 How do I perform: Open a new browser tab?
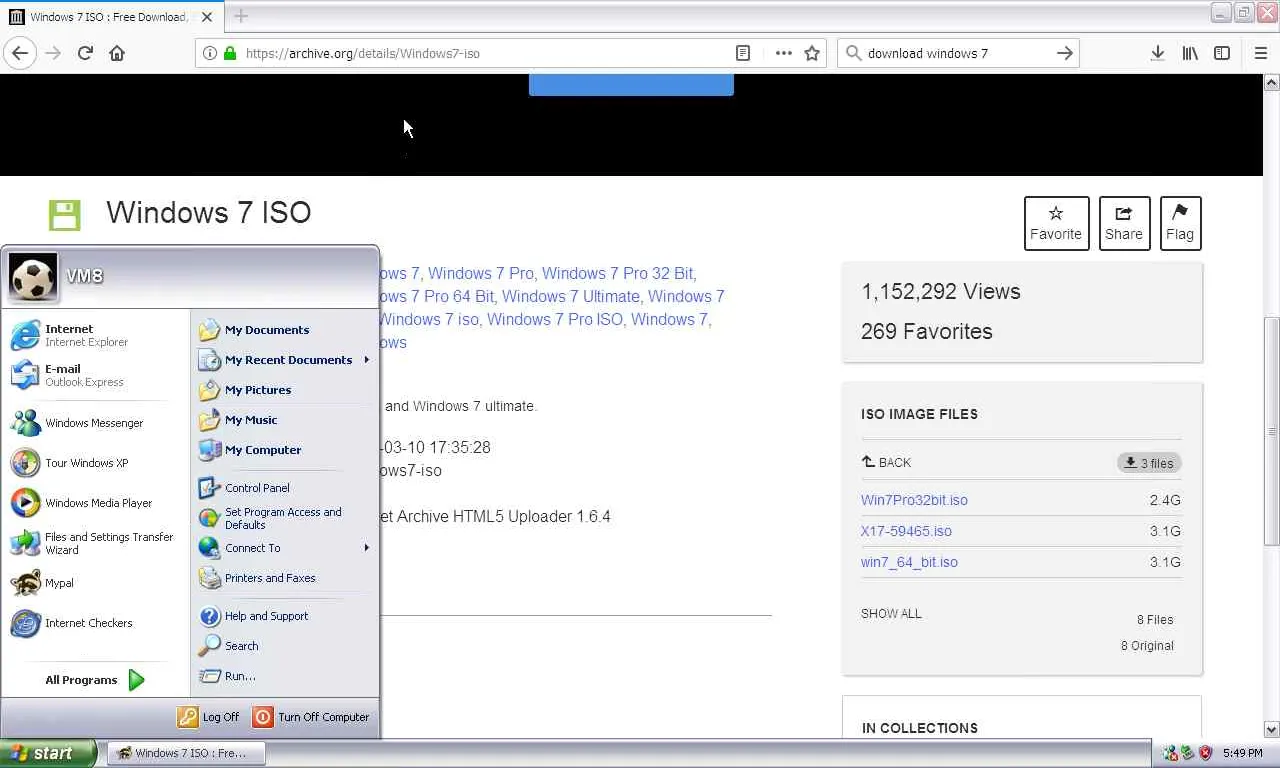coord(241,16)
